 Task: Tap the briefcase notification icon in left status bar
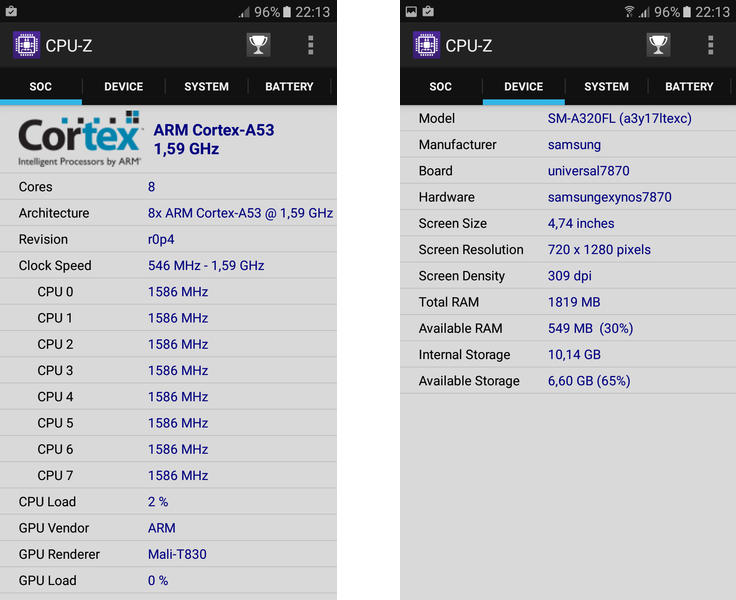[x=11, y=11]
